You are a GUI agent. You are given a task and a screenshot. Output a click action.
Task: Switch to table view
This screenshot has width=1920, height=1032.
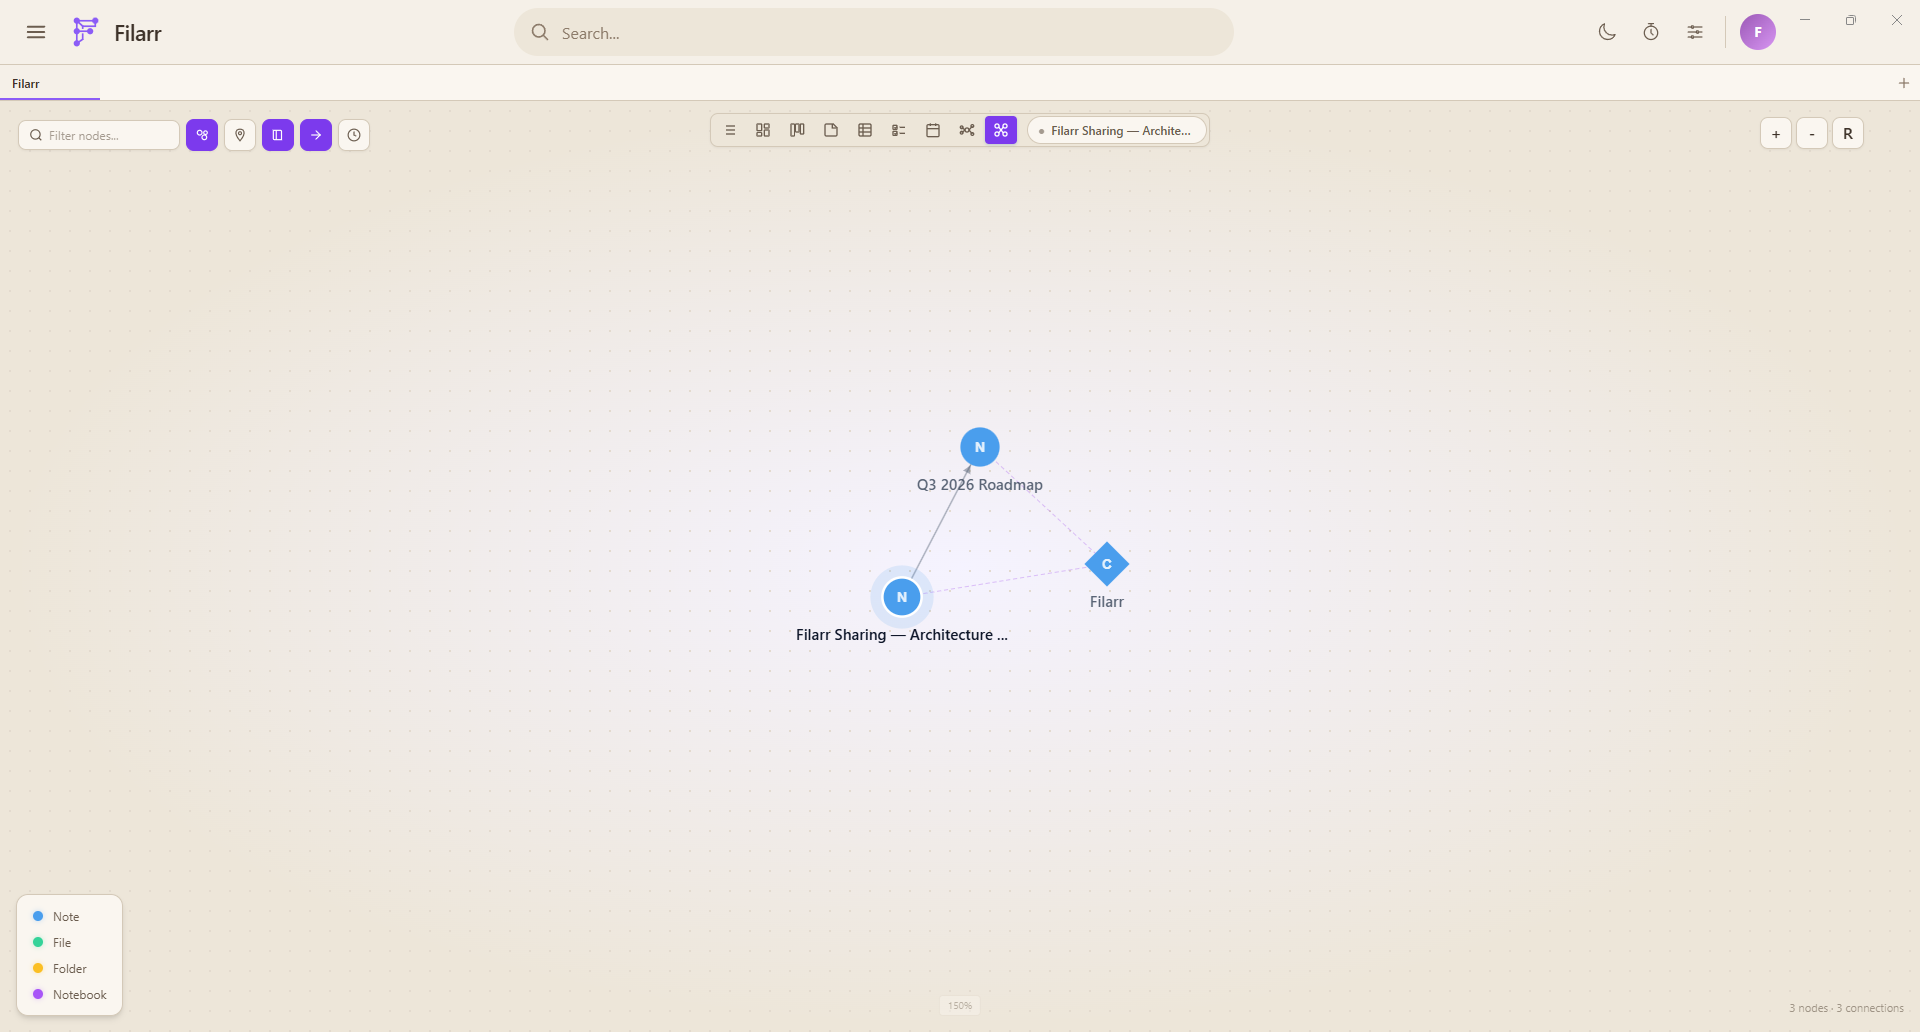[x=865, y=130]
